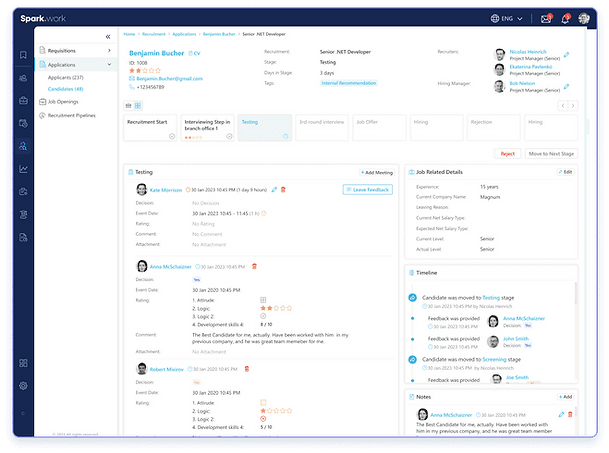This screenshot has height=453, width=609.
Task: Go to next stages with right arrow
Action: coord(573,106)
